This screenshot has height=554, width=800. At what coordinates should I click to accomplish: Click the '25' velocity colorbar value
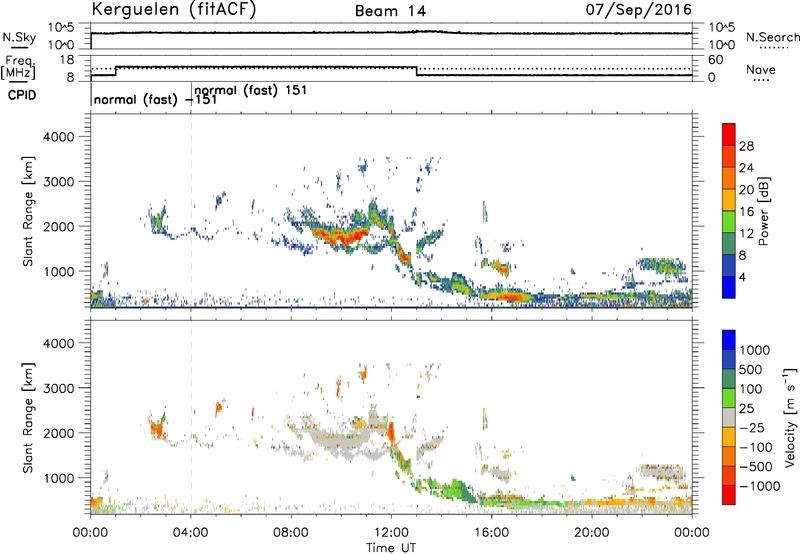[747, 409]
